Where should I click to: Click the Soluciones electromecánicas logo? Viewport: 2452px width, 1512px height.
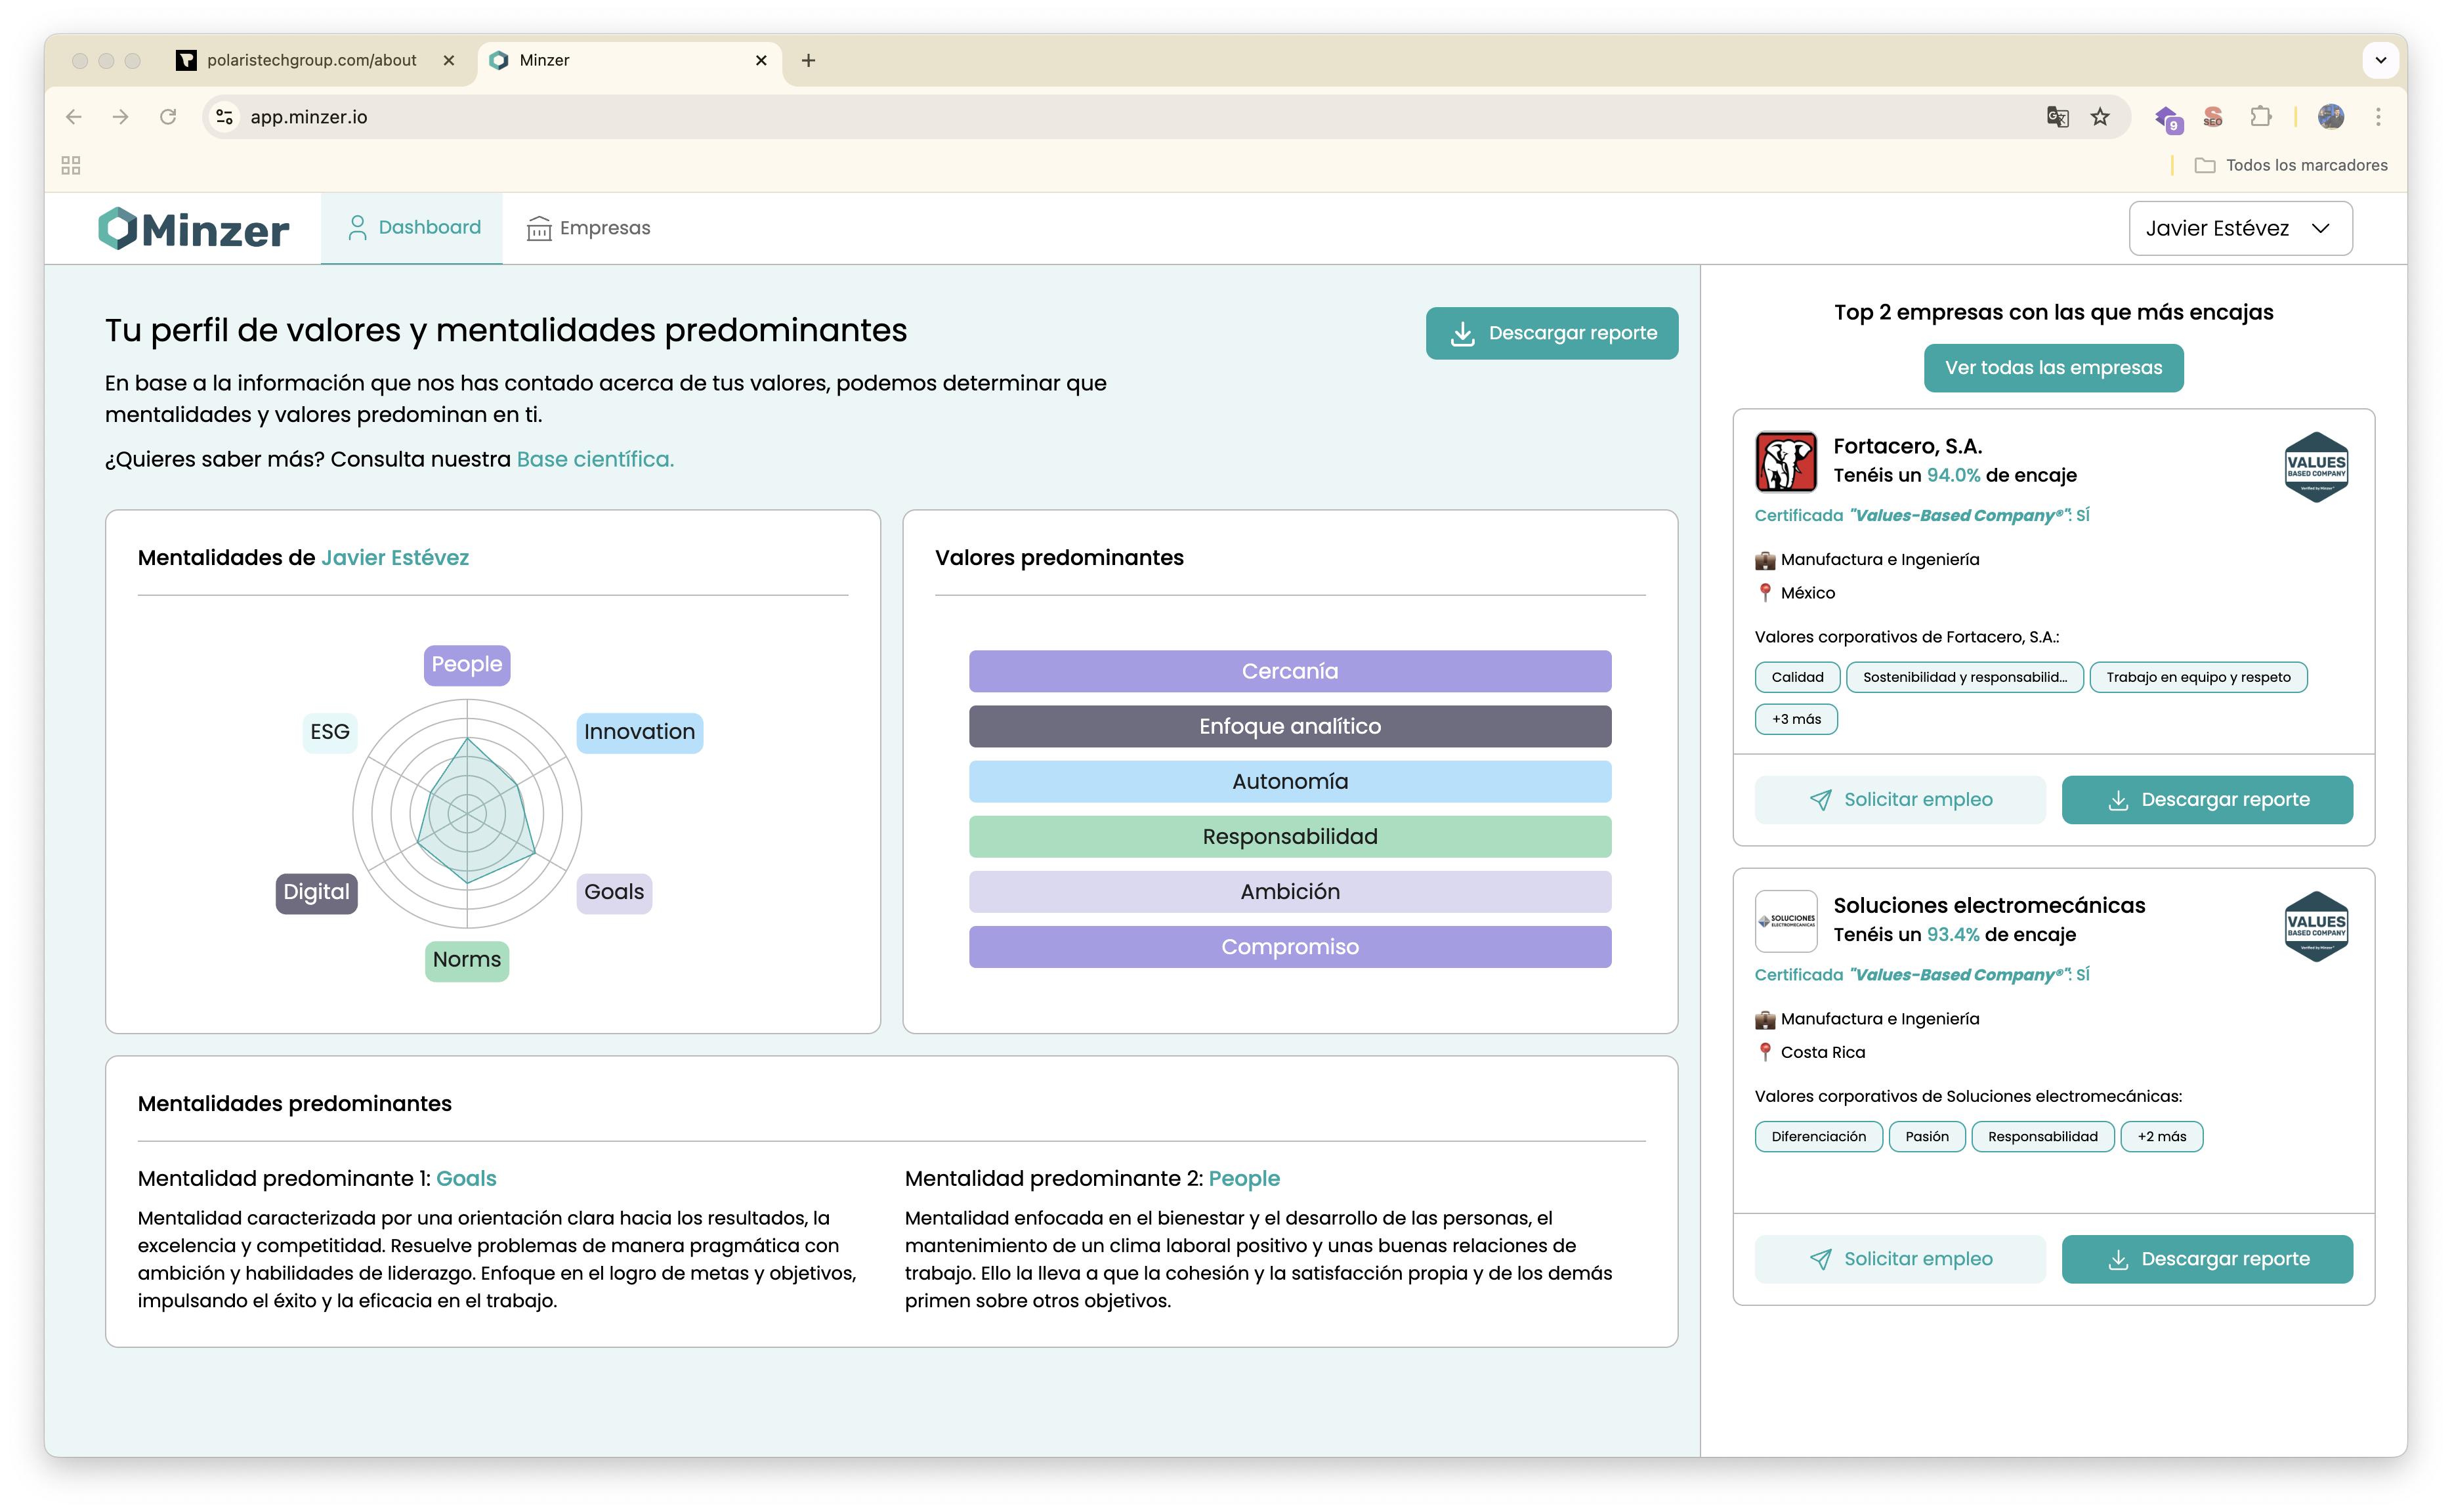pyautogui.click(x=1786, y=920)
